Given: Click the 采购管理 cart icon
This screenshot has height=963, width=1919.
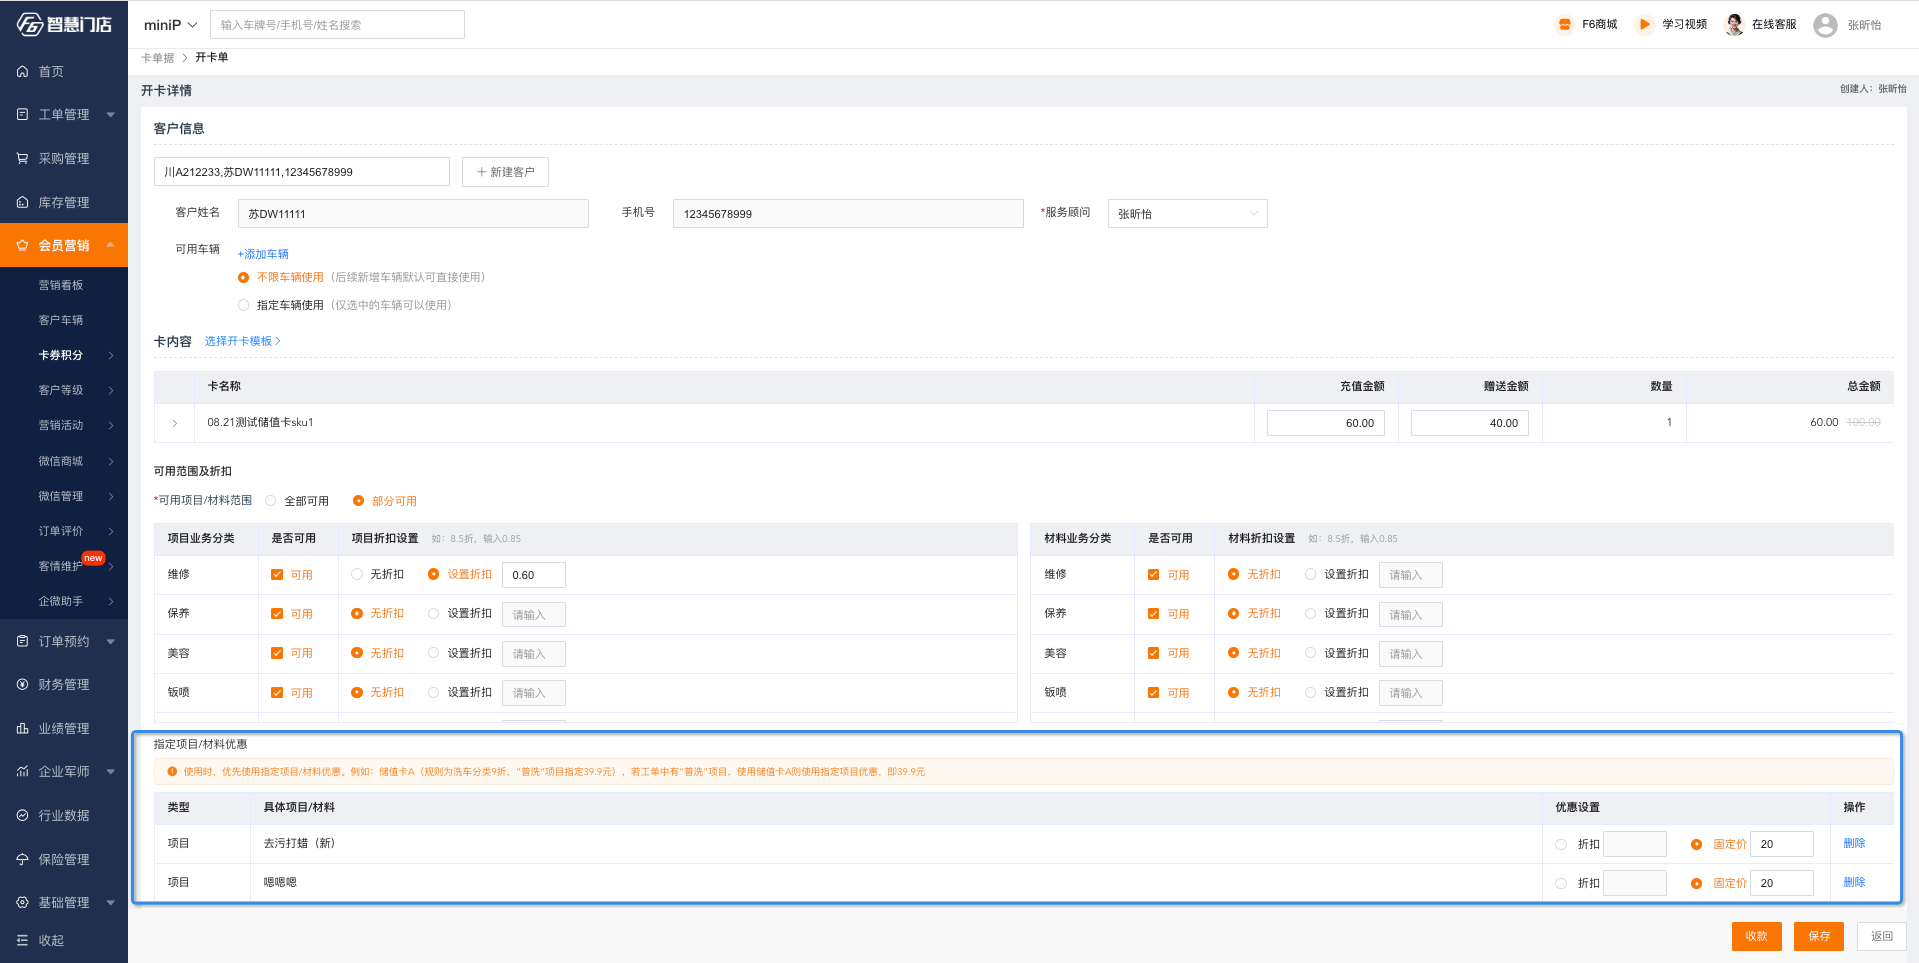Looking at the screenshot, I should (x=22, y=158).
